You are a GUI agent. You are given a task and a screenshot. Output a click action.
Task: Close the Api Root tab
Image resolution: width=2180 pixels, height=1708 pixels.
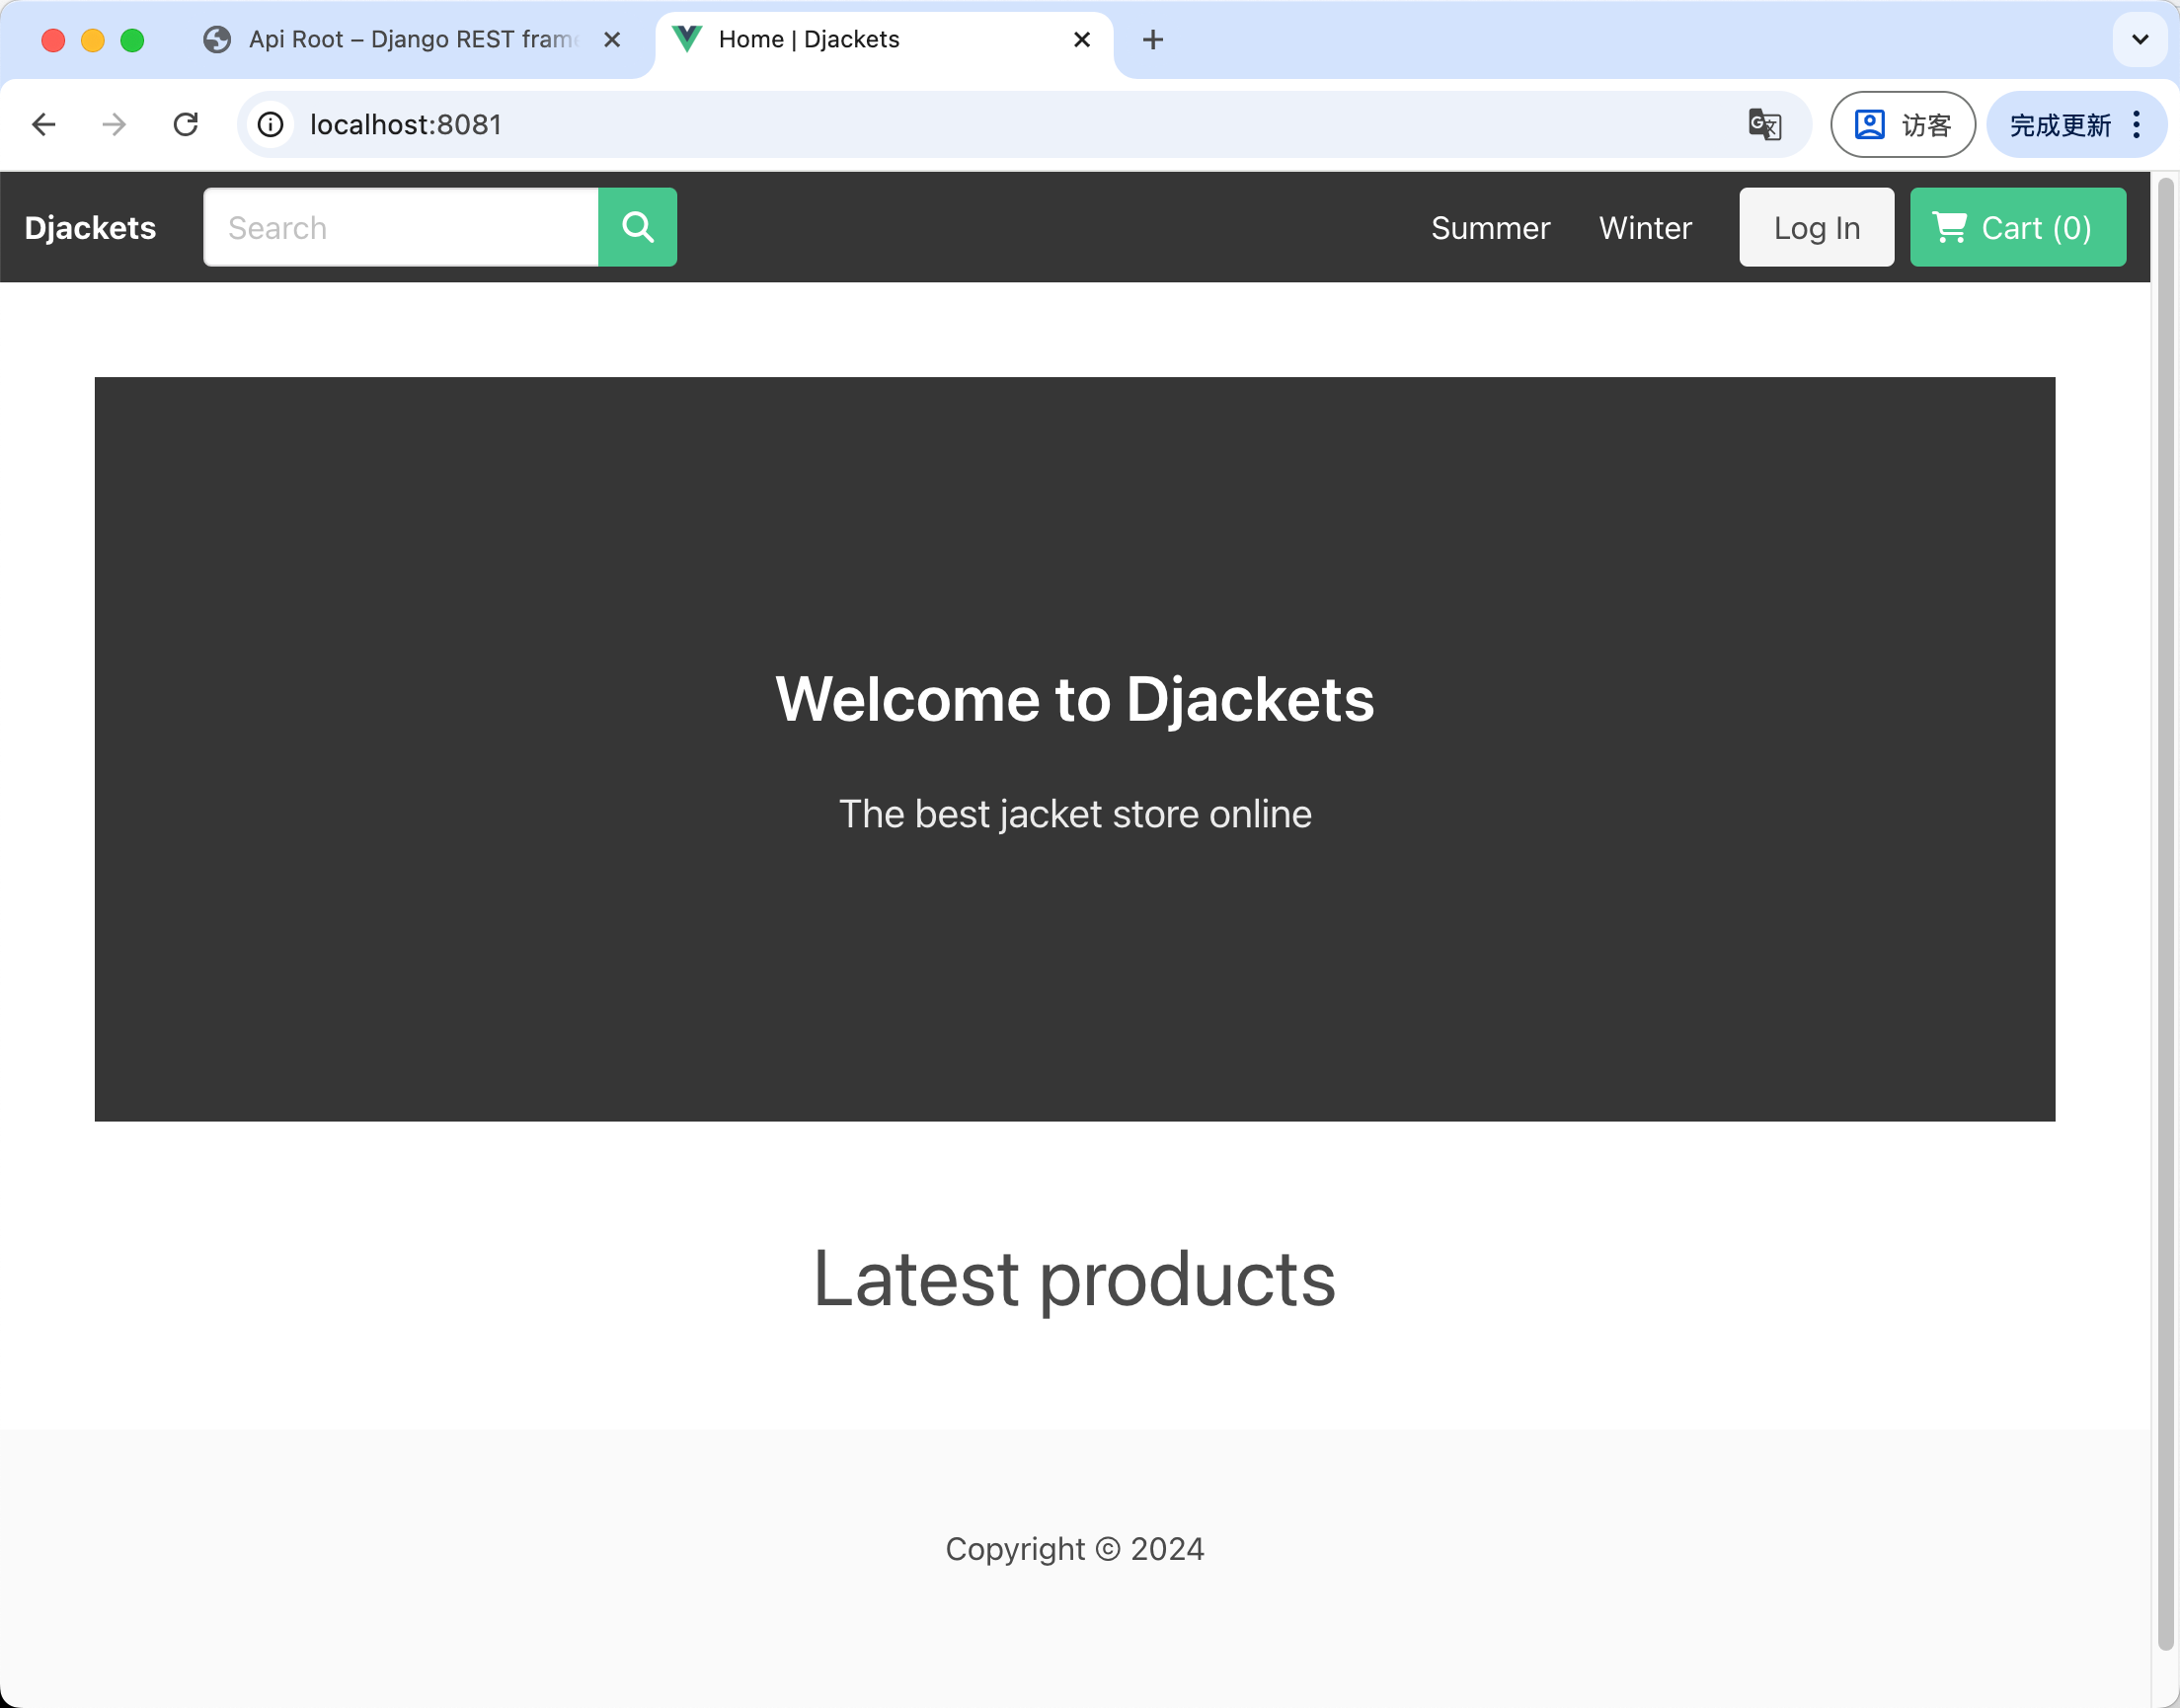[x=612, y=40]
